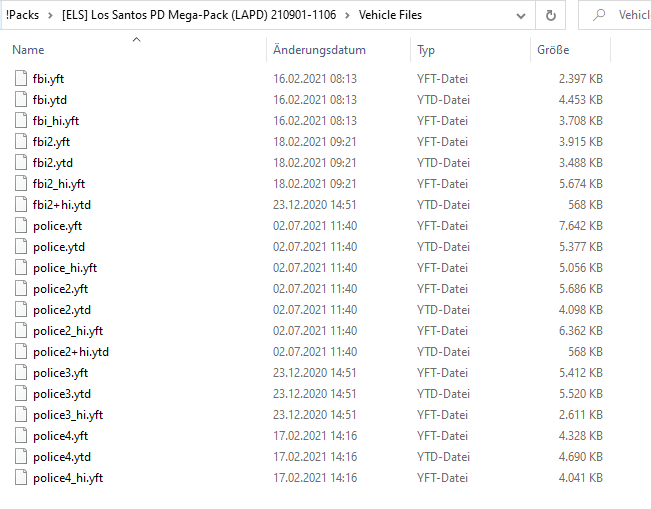This screenshot has height=509, width=651.
Task: Select the file icon of police.ytd
Action: click(x=21, y=246)
